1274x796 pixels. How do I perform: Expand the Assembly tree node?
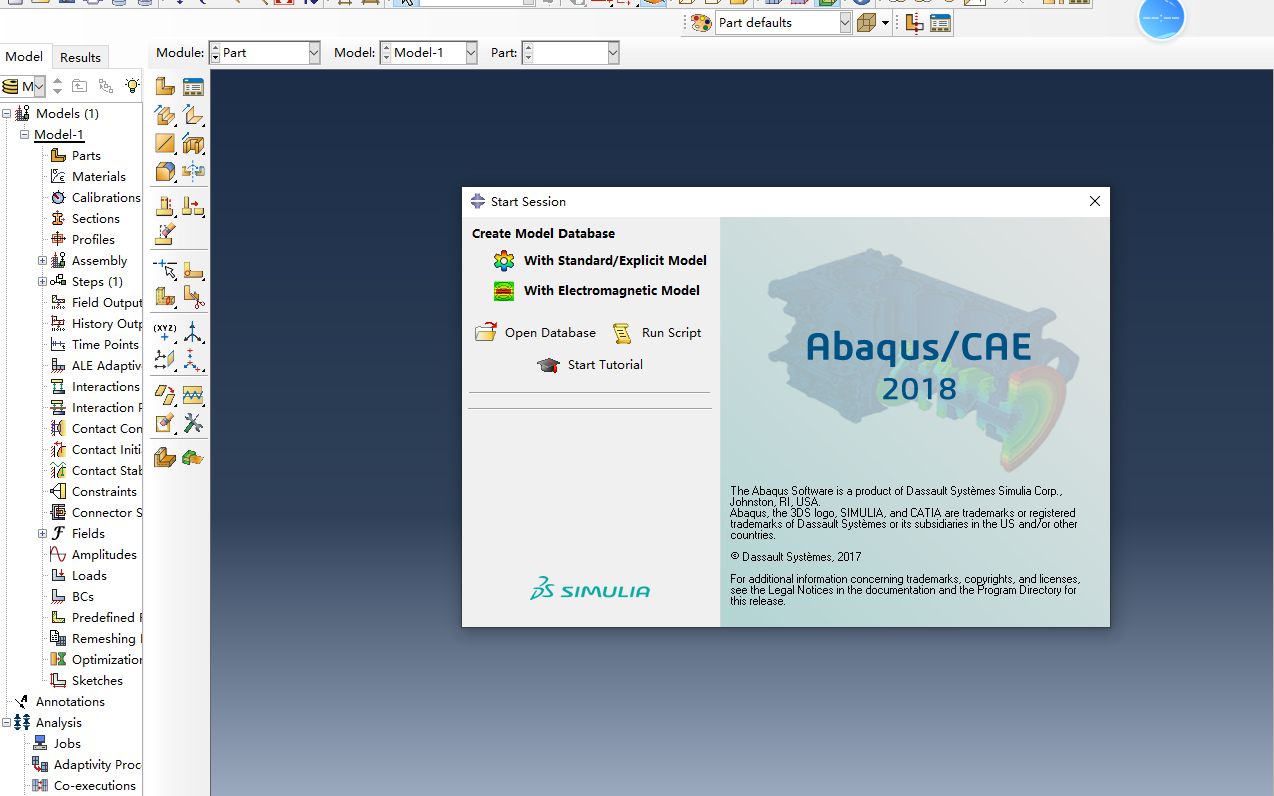click(x=42, y=260)
